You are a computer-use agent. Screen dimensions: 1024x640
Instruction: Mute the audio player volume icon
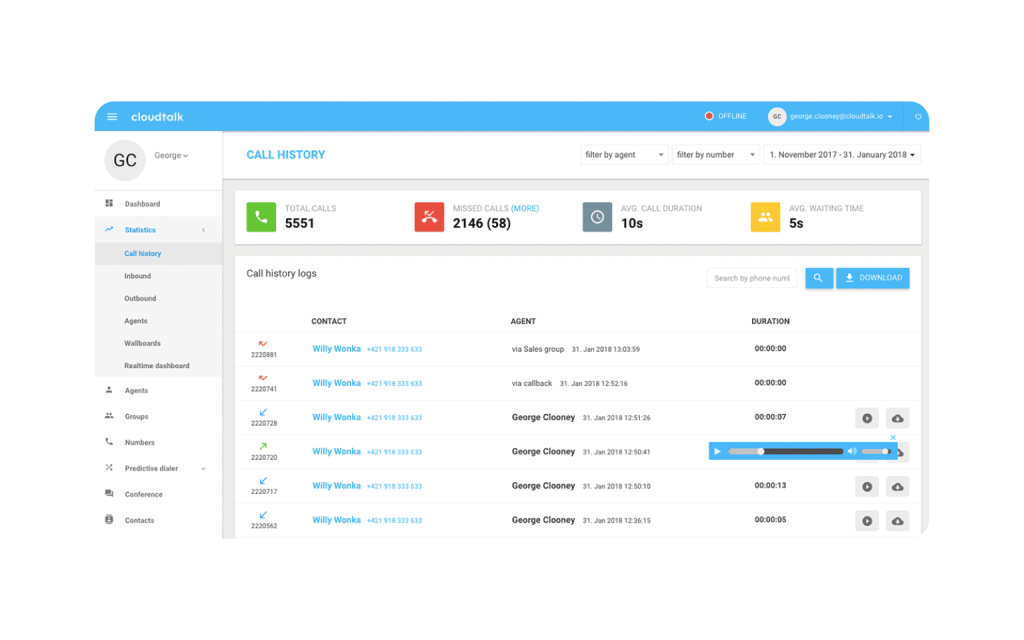click(x=851, y=451)
